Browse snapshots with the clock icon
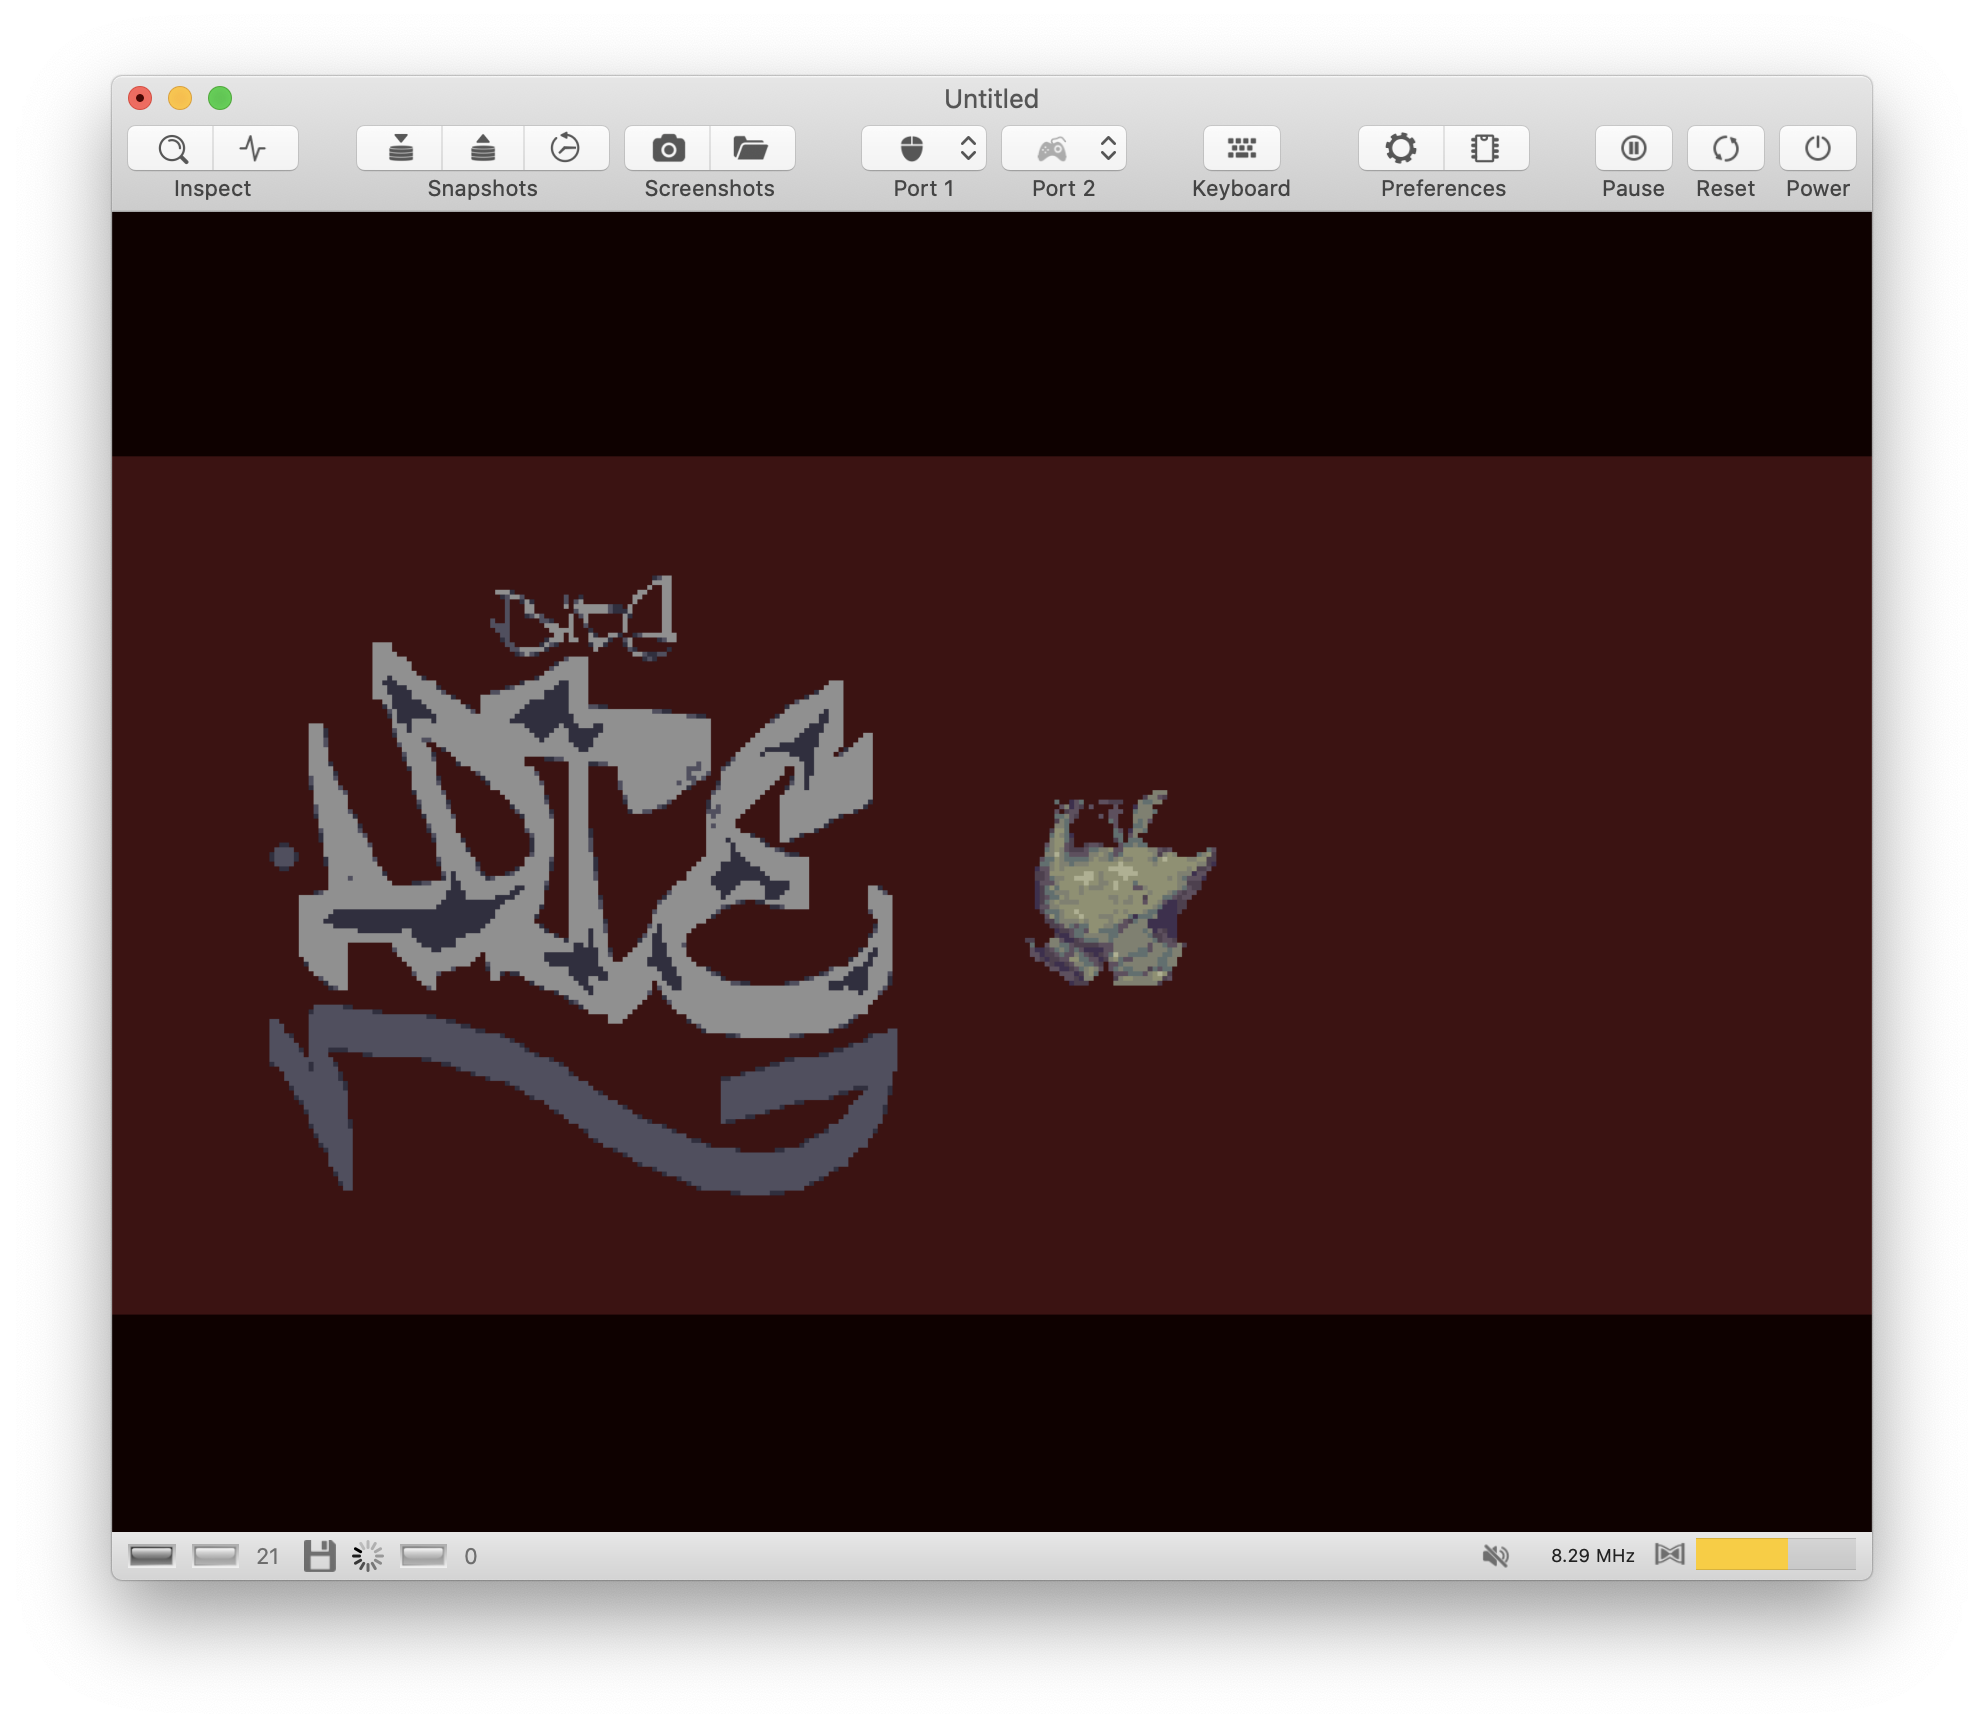This screenshot has height=1728, width=1984. pyautogui.click(x=566, y=148)
